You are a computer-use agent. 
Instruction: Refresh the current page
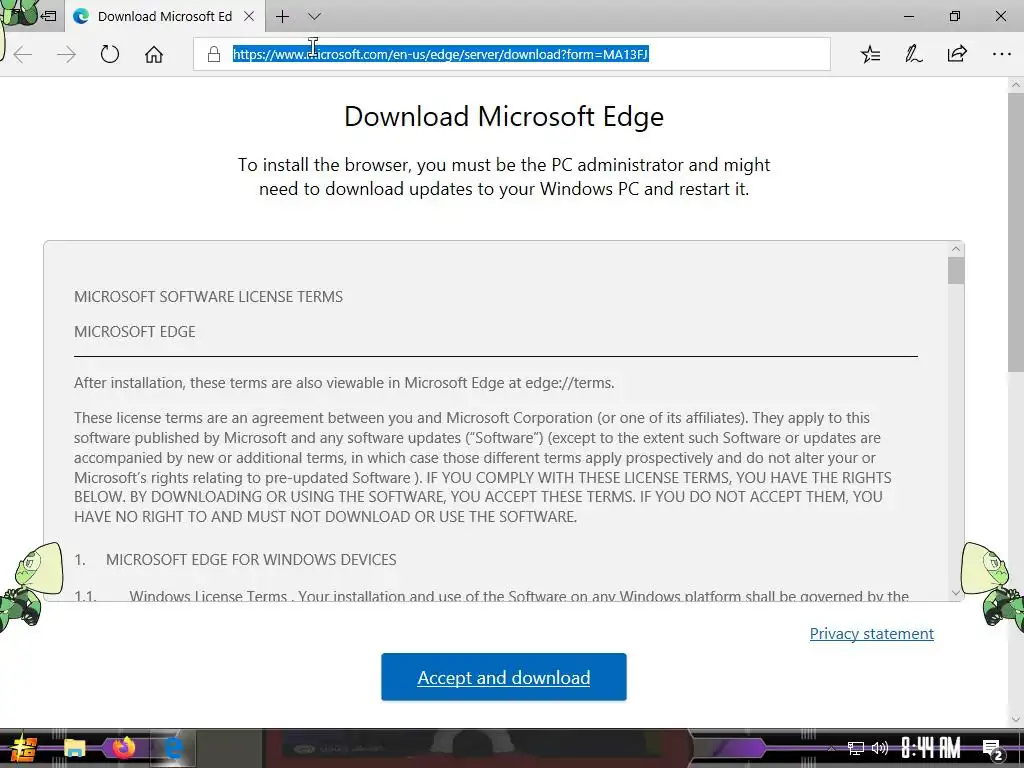pos(110,54)
